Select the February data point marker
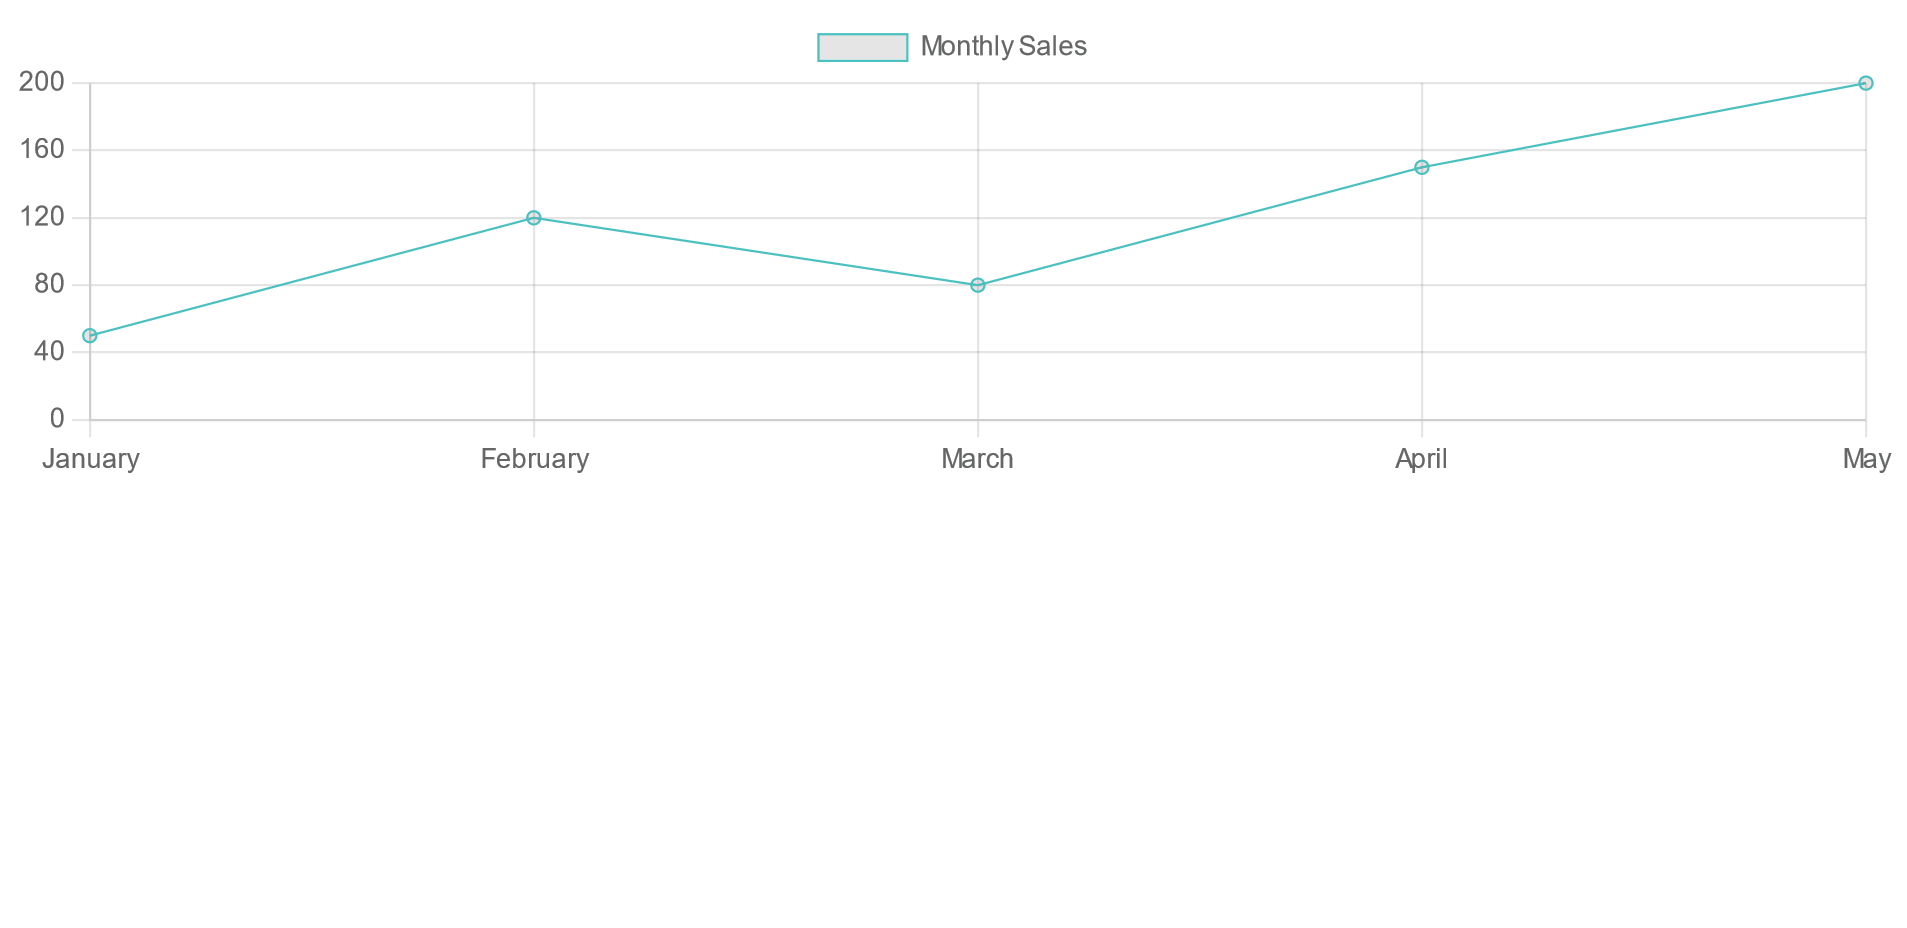 click(534, 218)
